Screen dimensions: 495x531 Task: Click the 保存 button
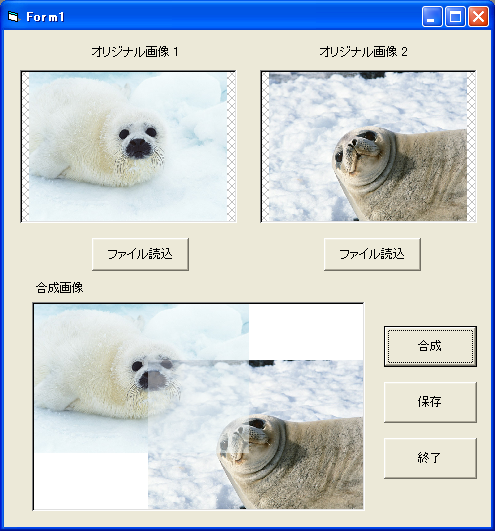[x=430, y=402]
